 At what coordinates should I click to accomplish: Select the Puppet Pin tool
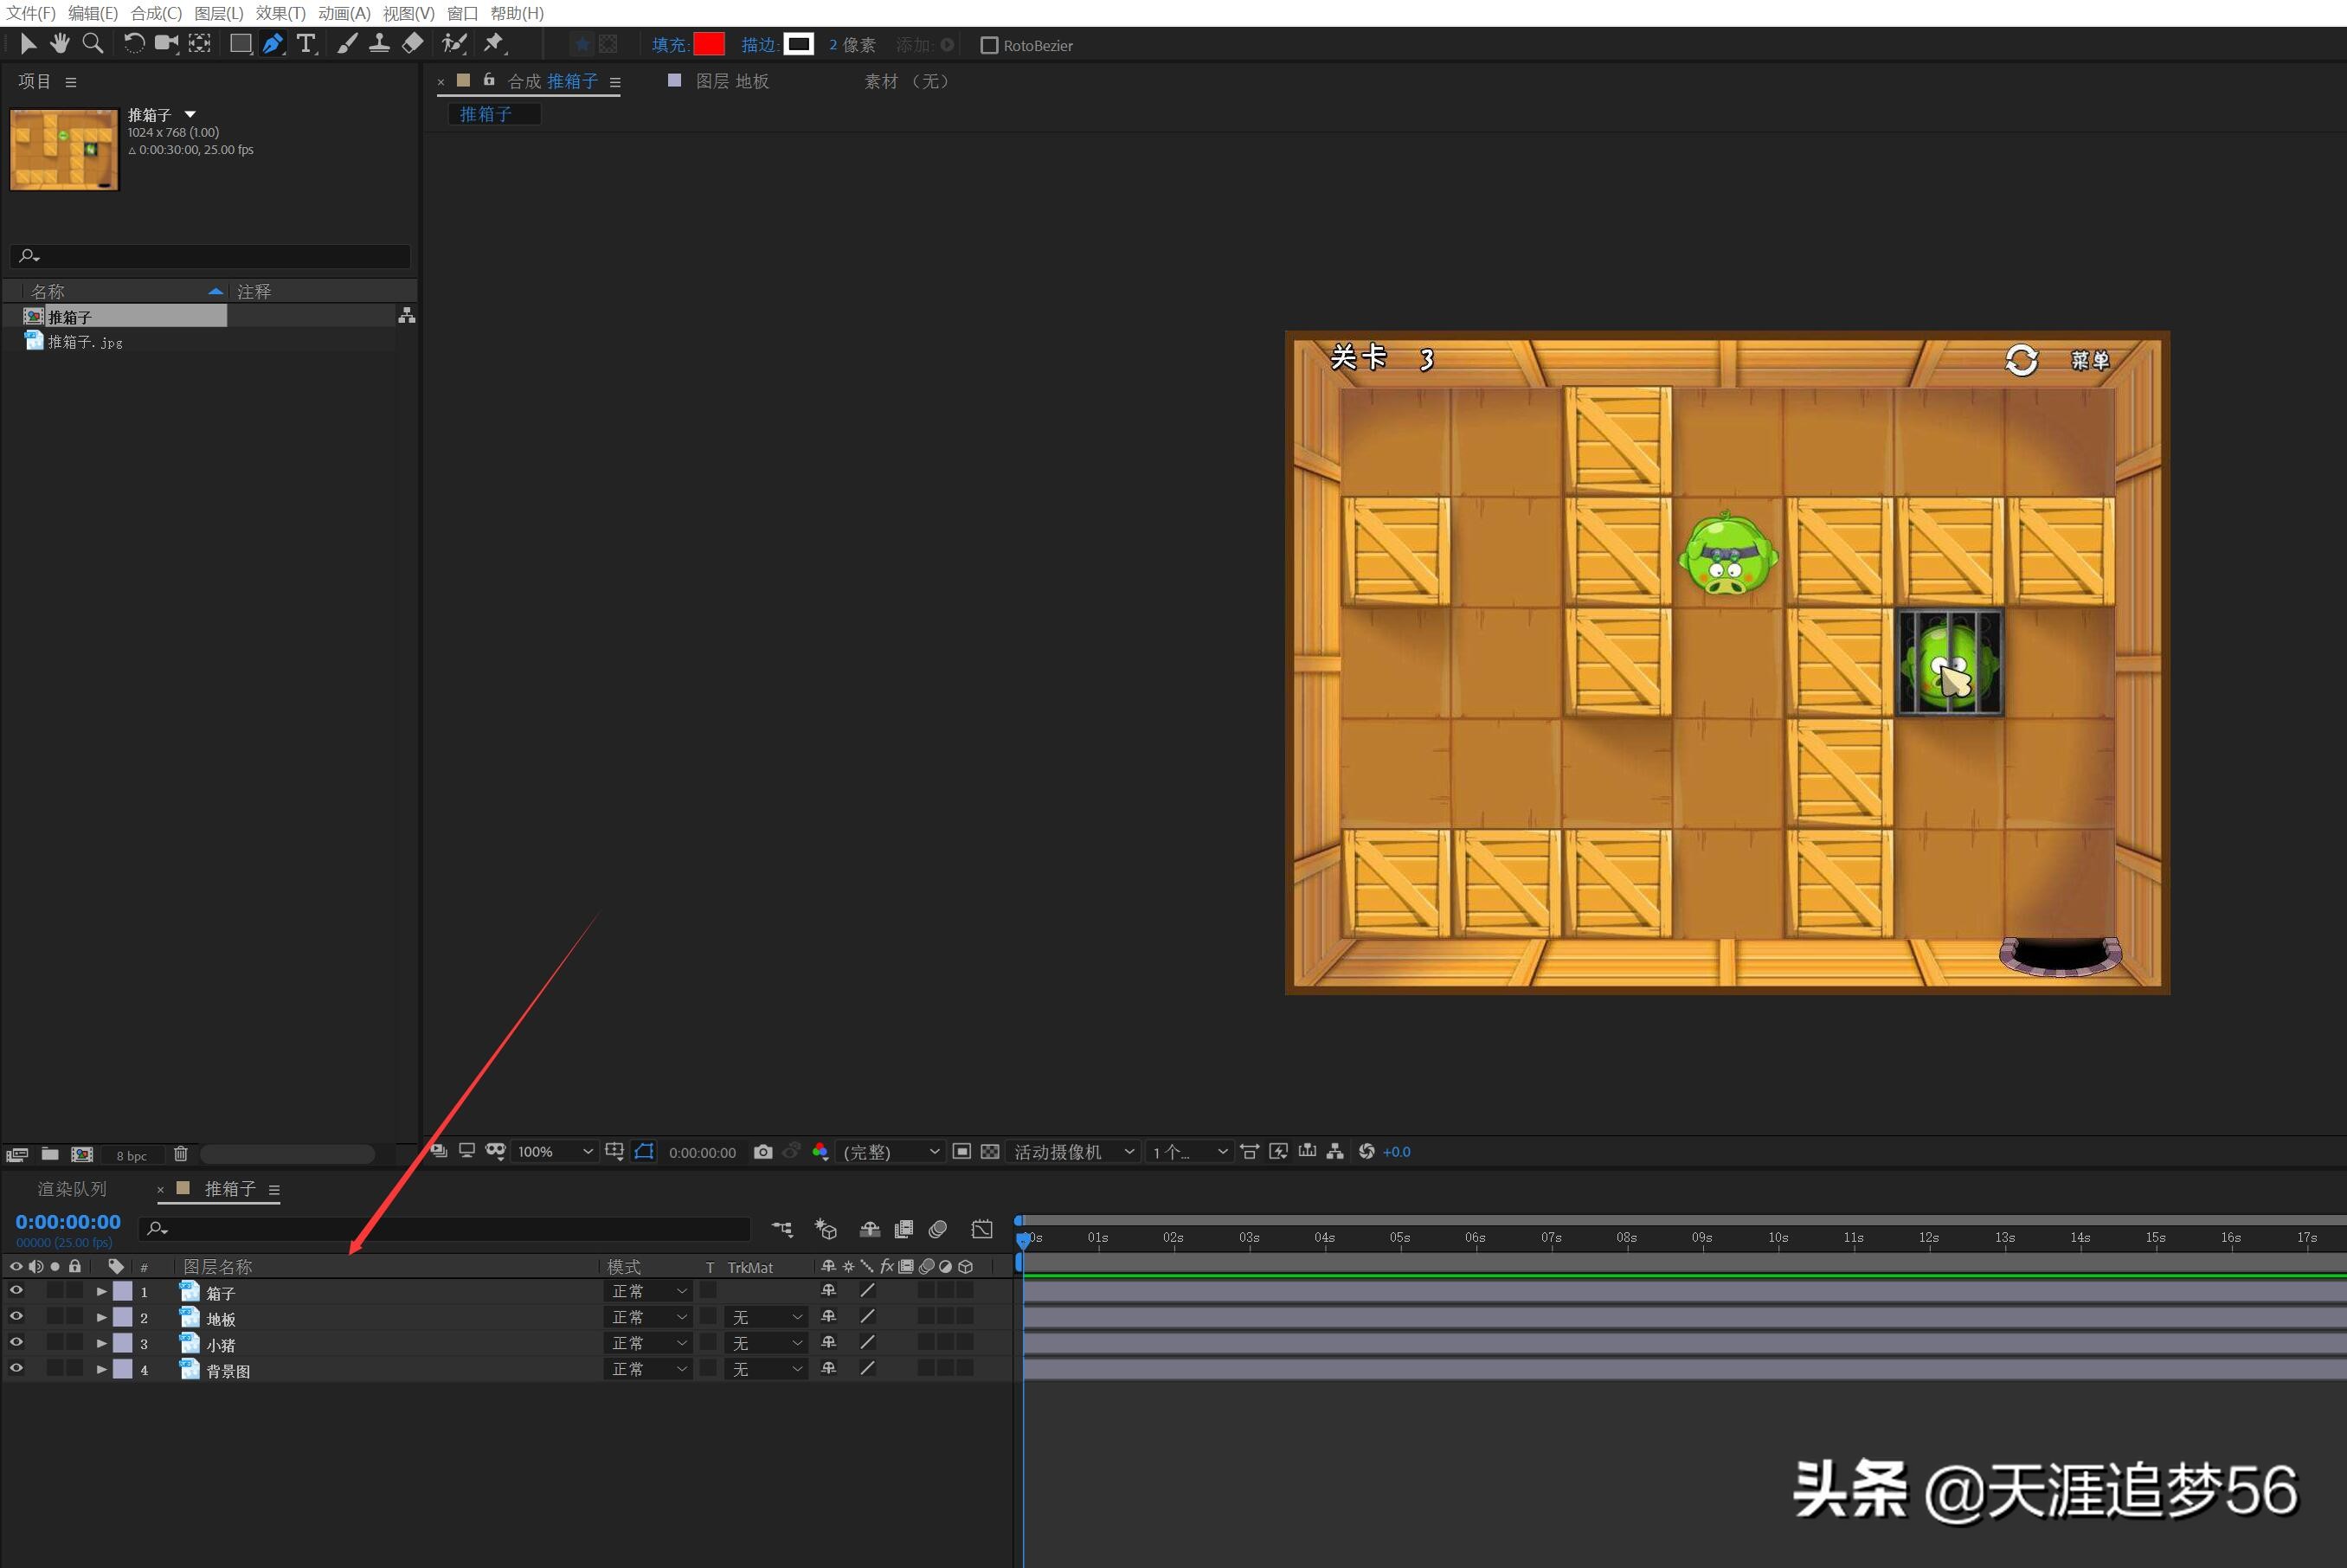(494, 43)
